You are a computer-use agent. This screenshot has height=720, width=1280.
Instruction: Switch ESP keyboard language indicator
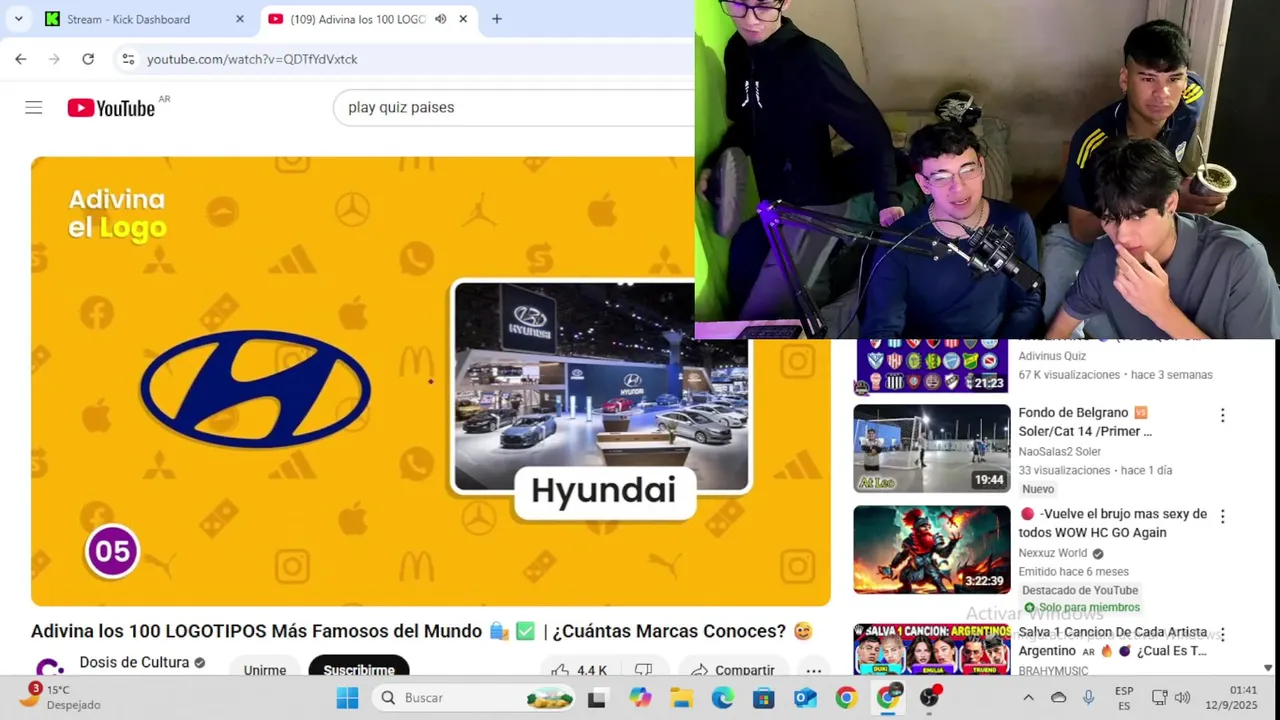point(1124,698)
